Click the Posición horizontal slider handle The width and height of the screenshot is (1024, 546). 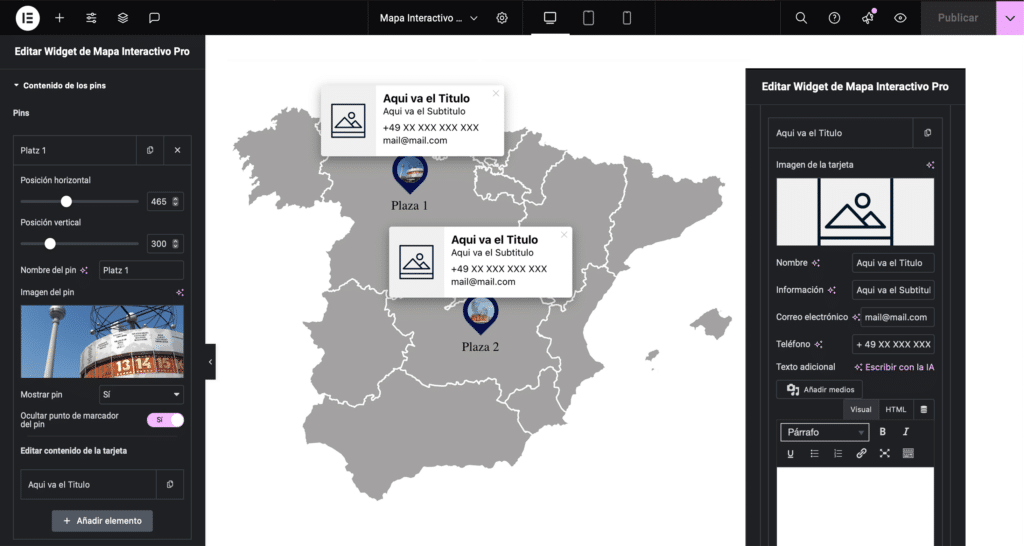(67, 202)
